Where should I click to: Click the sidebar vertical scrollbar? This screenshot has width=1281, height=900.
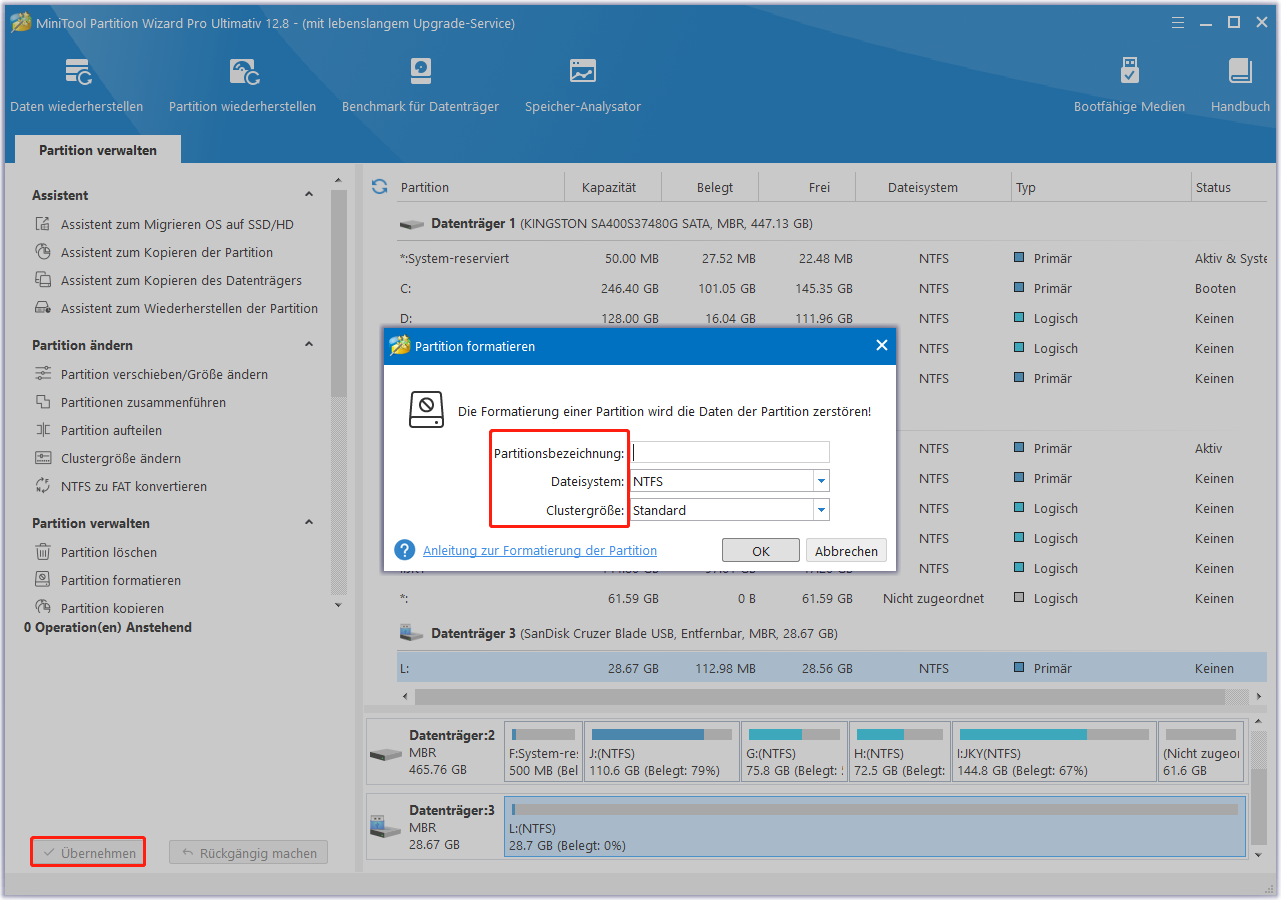339,295
